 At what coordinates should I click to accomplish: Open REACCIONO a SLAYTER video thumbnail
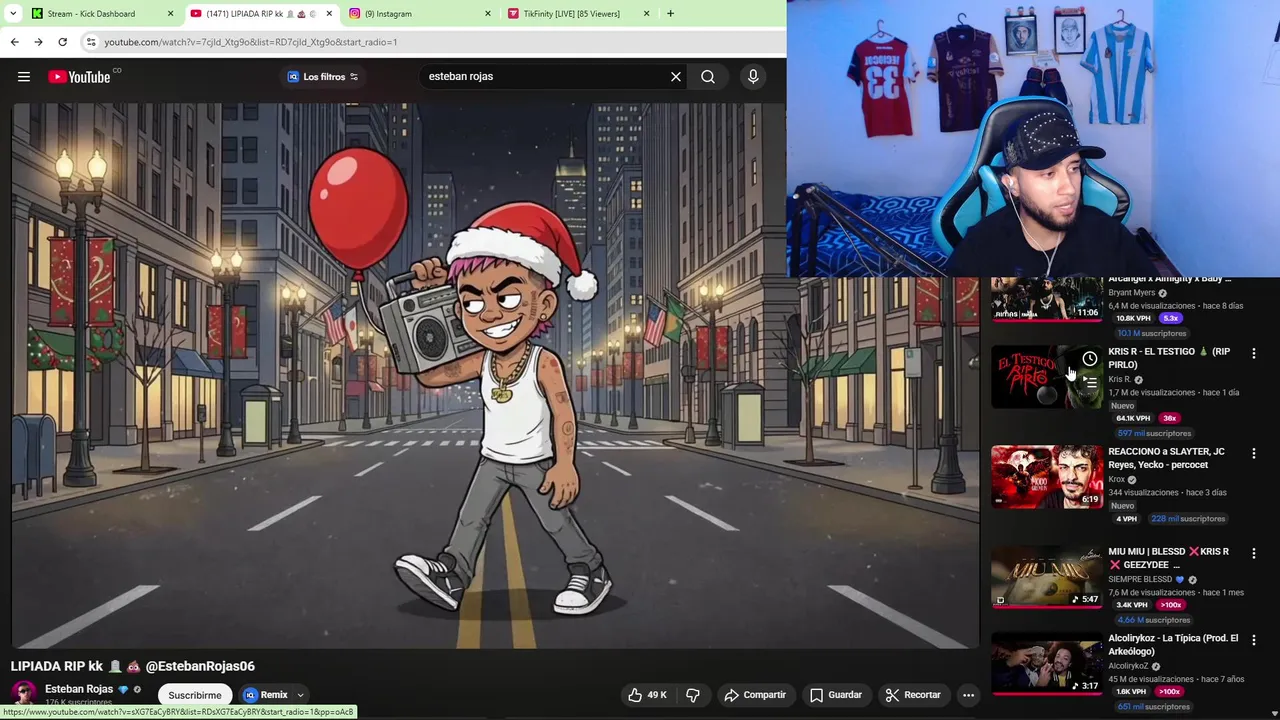1047,477
